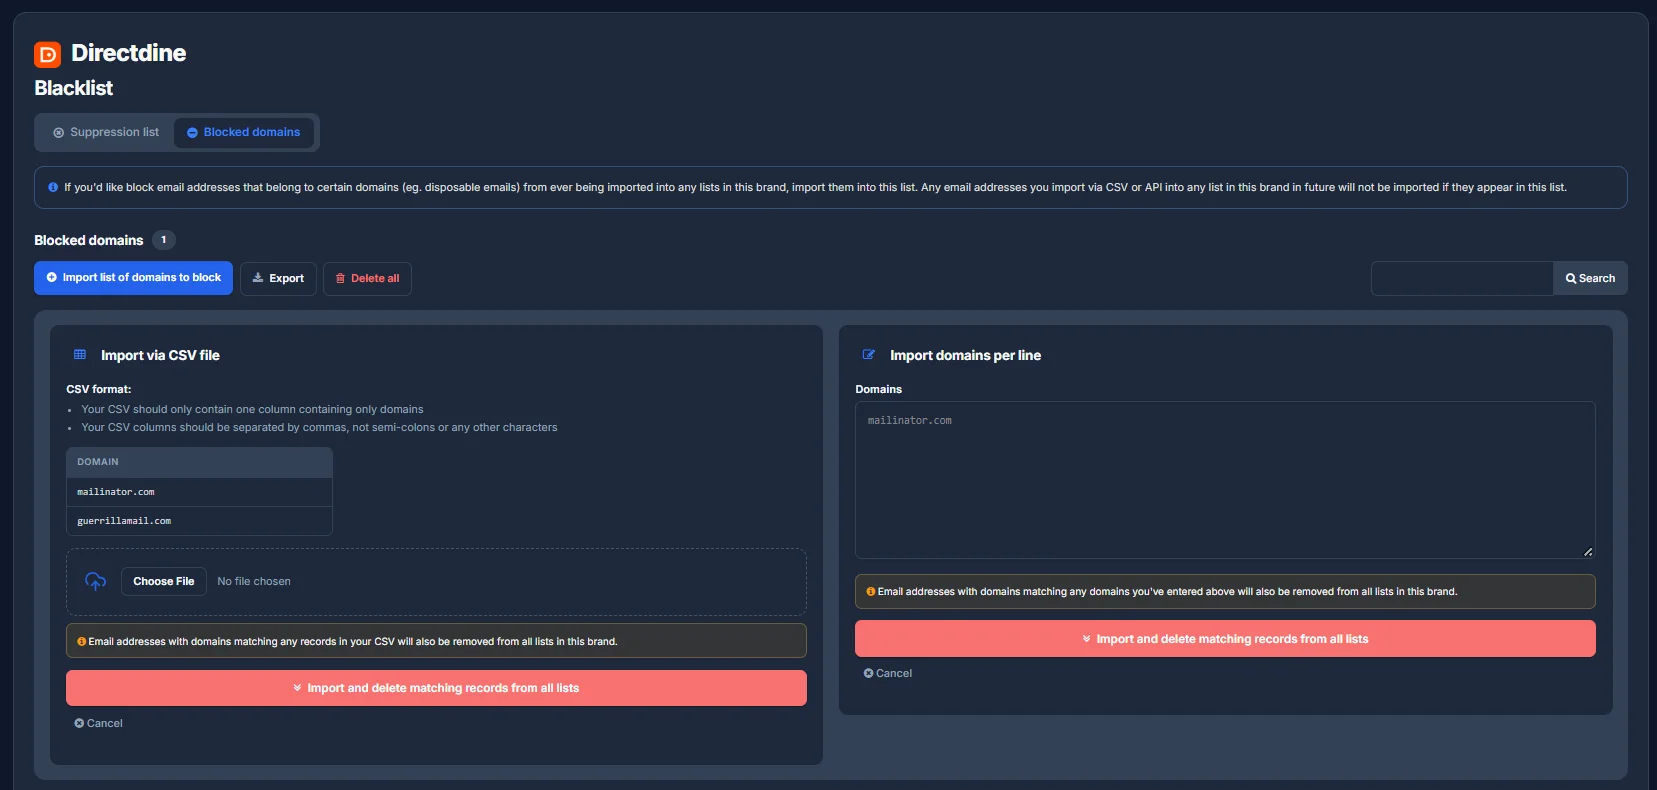Click the guerrillamail.com sample table row
This screenshot has height=790, width=1657.
(199, 521)
